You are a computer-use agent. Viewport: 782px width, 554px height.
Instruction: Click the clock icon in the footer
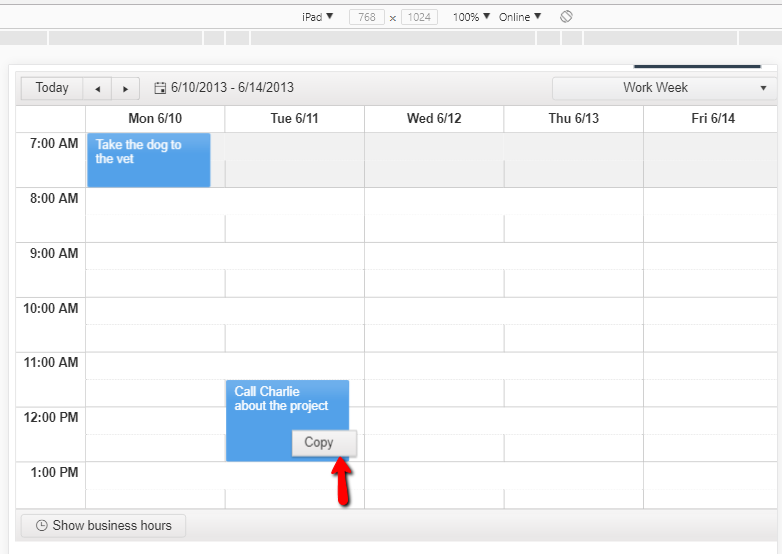click(x=42, y=526)
